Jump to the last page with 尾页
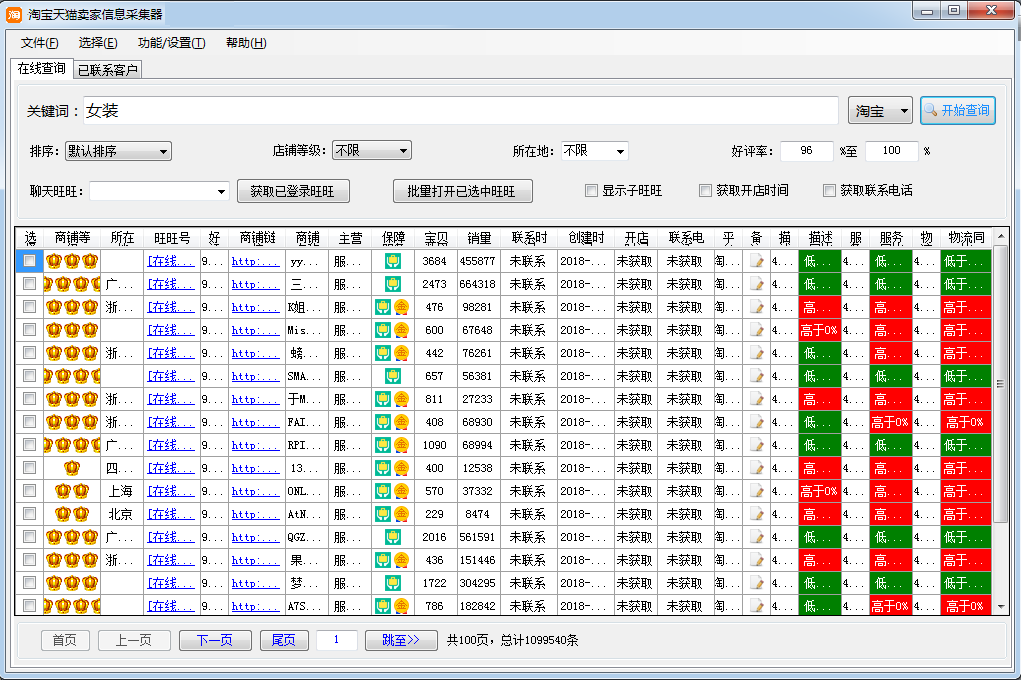The height and width of the screenshot is (680, 1021). click(283, 640)
